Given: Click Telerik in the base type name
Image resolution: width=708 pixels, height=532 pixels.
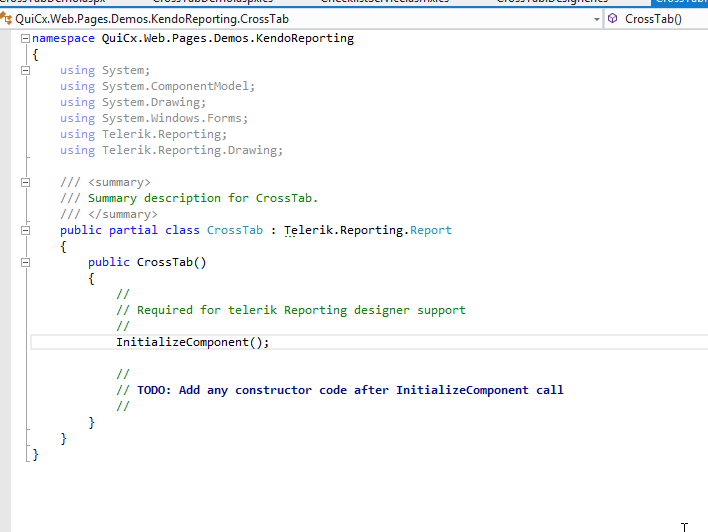Looking at the screenshot, I should pyautogui.click(x=308, y=230).
